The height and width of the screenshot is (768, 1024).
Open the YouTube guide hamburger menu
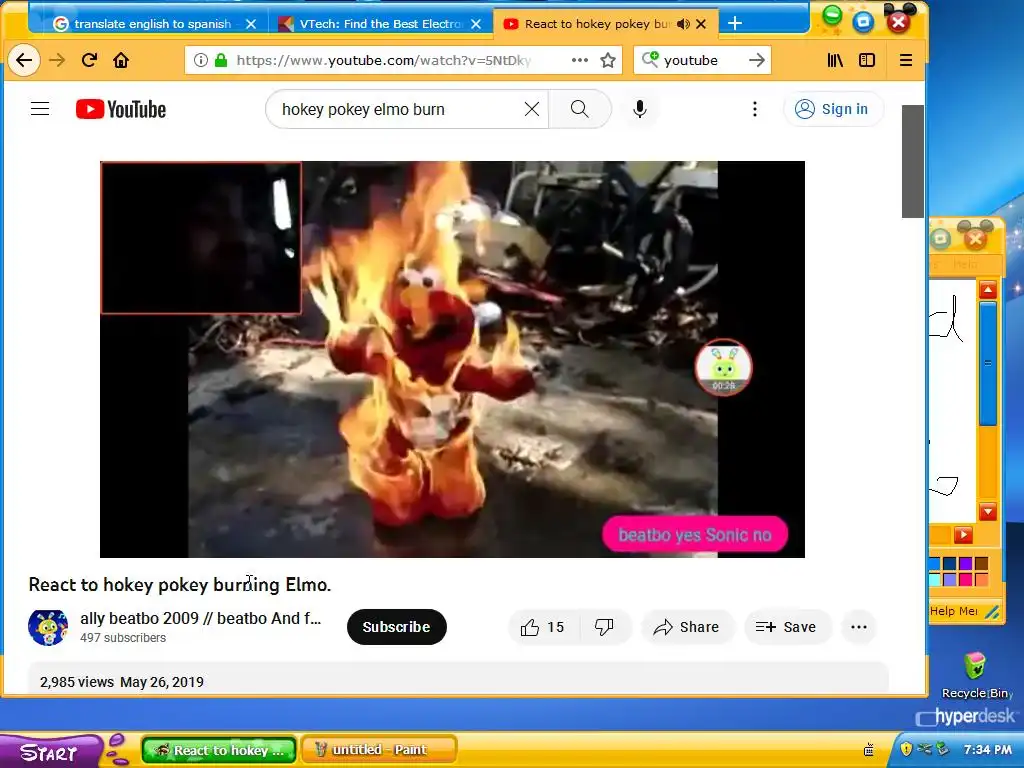click(x=40, y=108)
